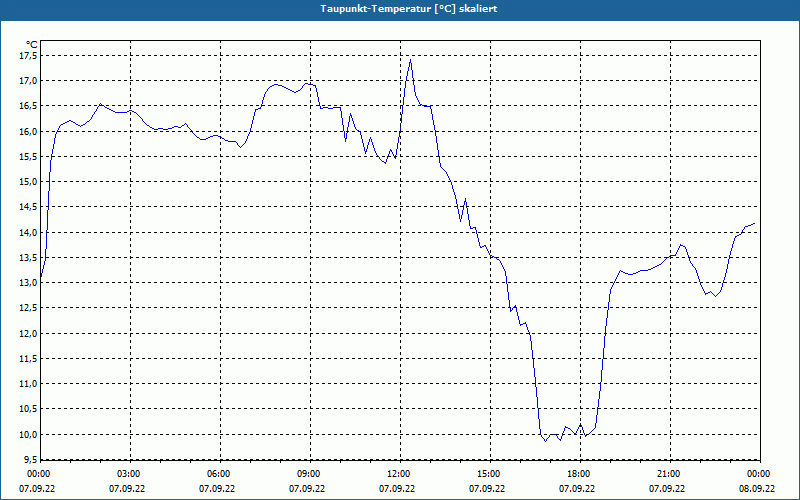The image size is (800, 500).
Task: Select the 14,0 axis tick label
Action: coord(29,233)
